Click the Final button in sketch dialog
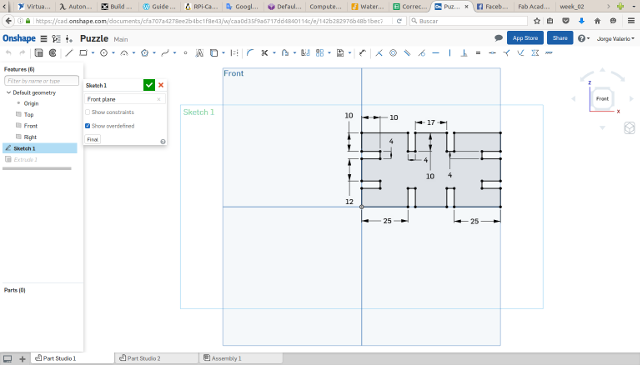The height and width of the screenshot is (365, 640). pyautogui.click(x=93, y=139)
